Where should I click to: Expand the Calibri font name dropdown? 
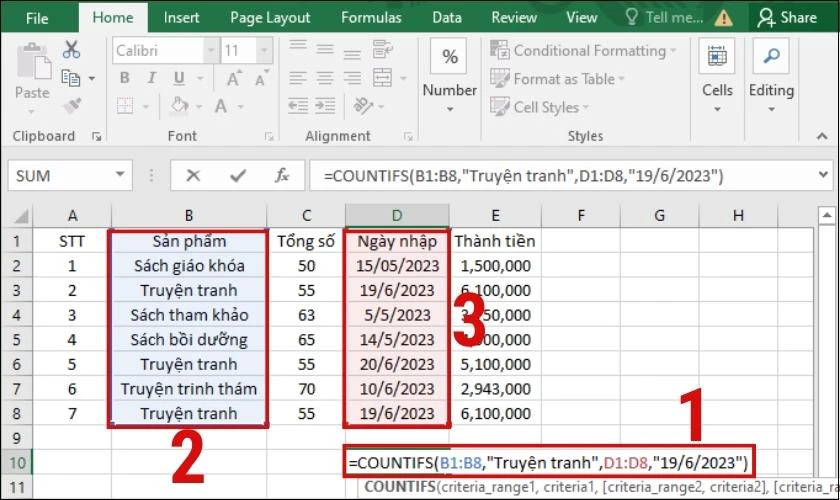212,50
